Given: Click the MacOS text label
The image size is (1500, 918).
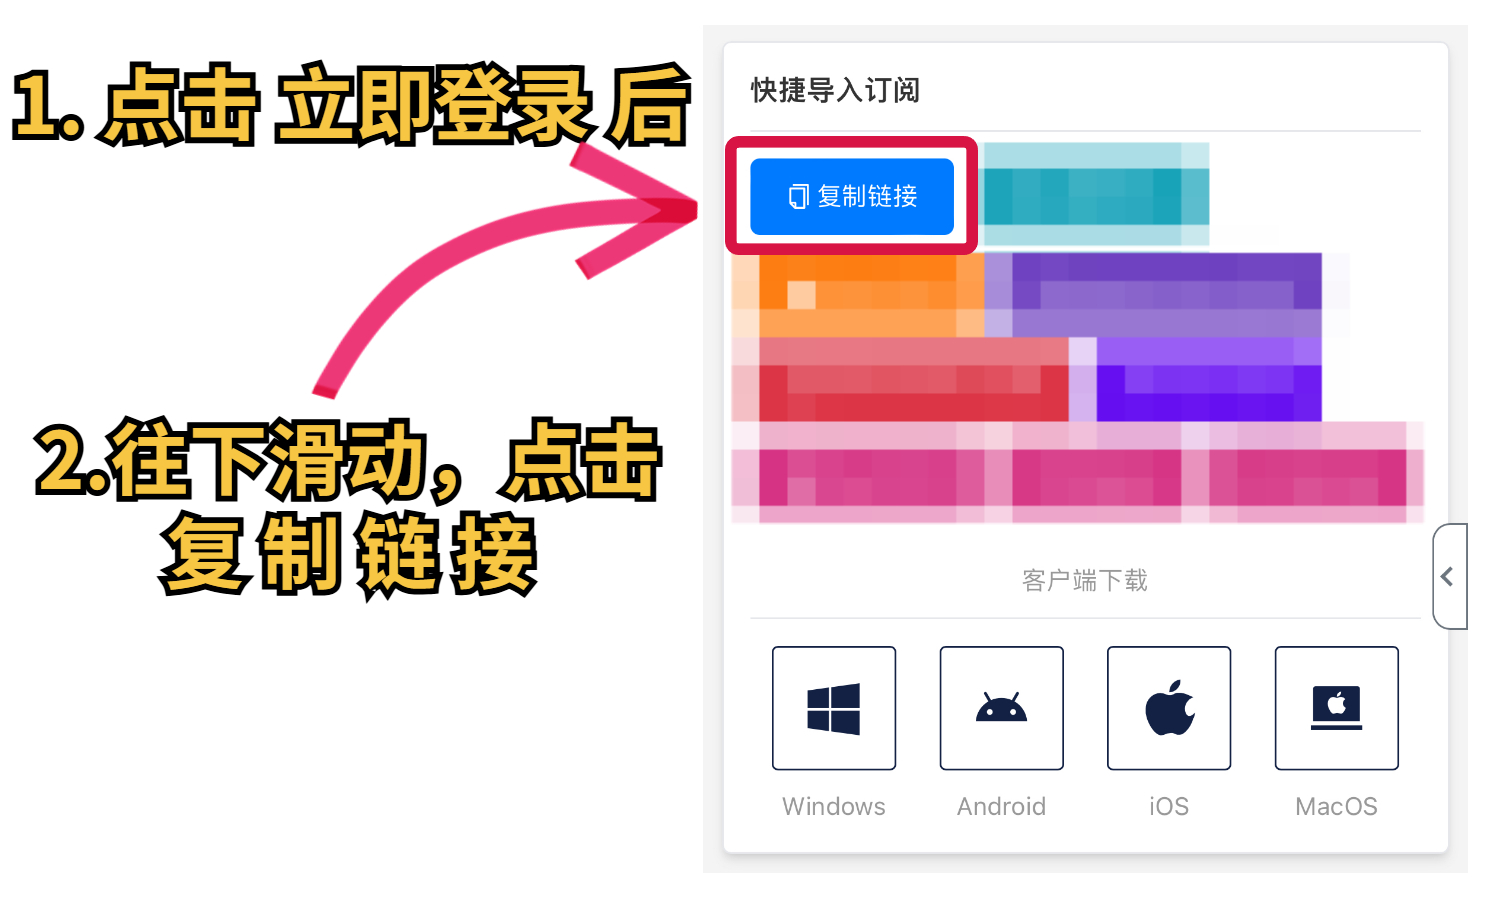Looking at the screenshot, I should 1337,806.
